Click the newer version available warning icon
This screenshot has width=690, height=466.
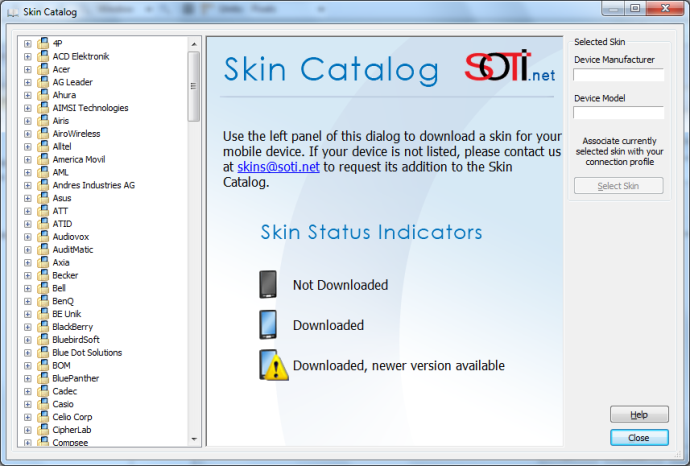274,365
